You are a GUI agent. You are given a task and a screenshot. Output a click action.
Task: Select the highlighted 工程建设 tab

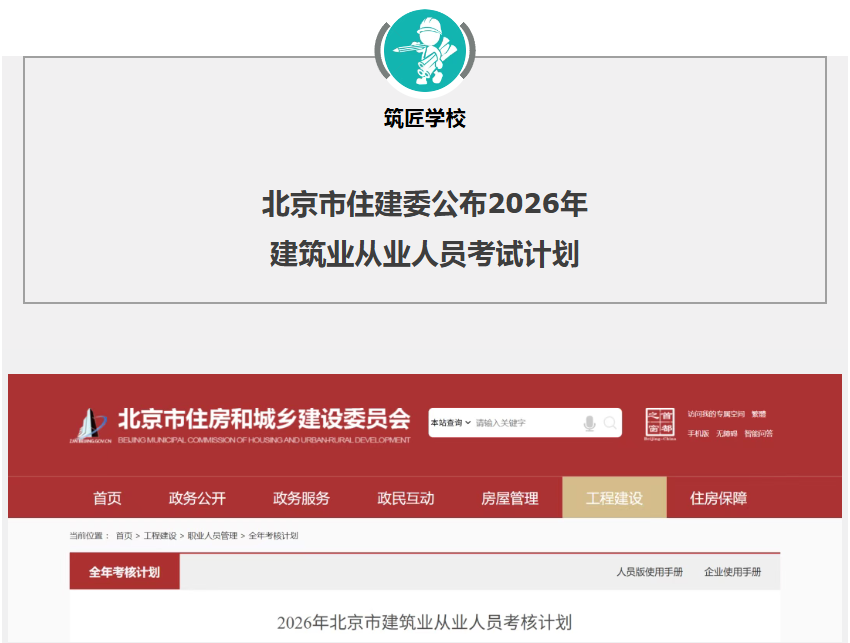(614, 498)
